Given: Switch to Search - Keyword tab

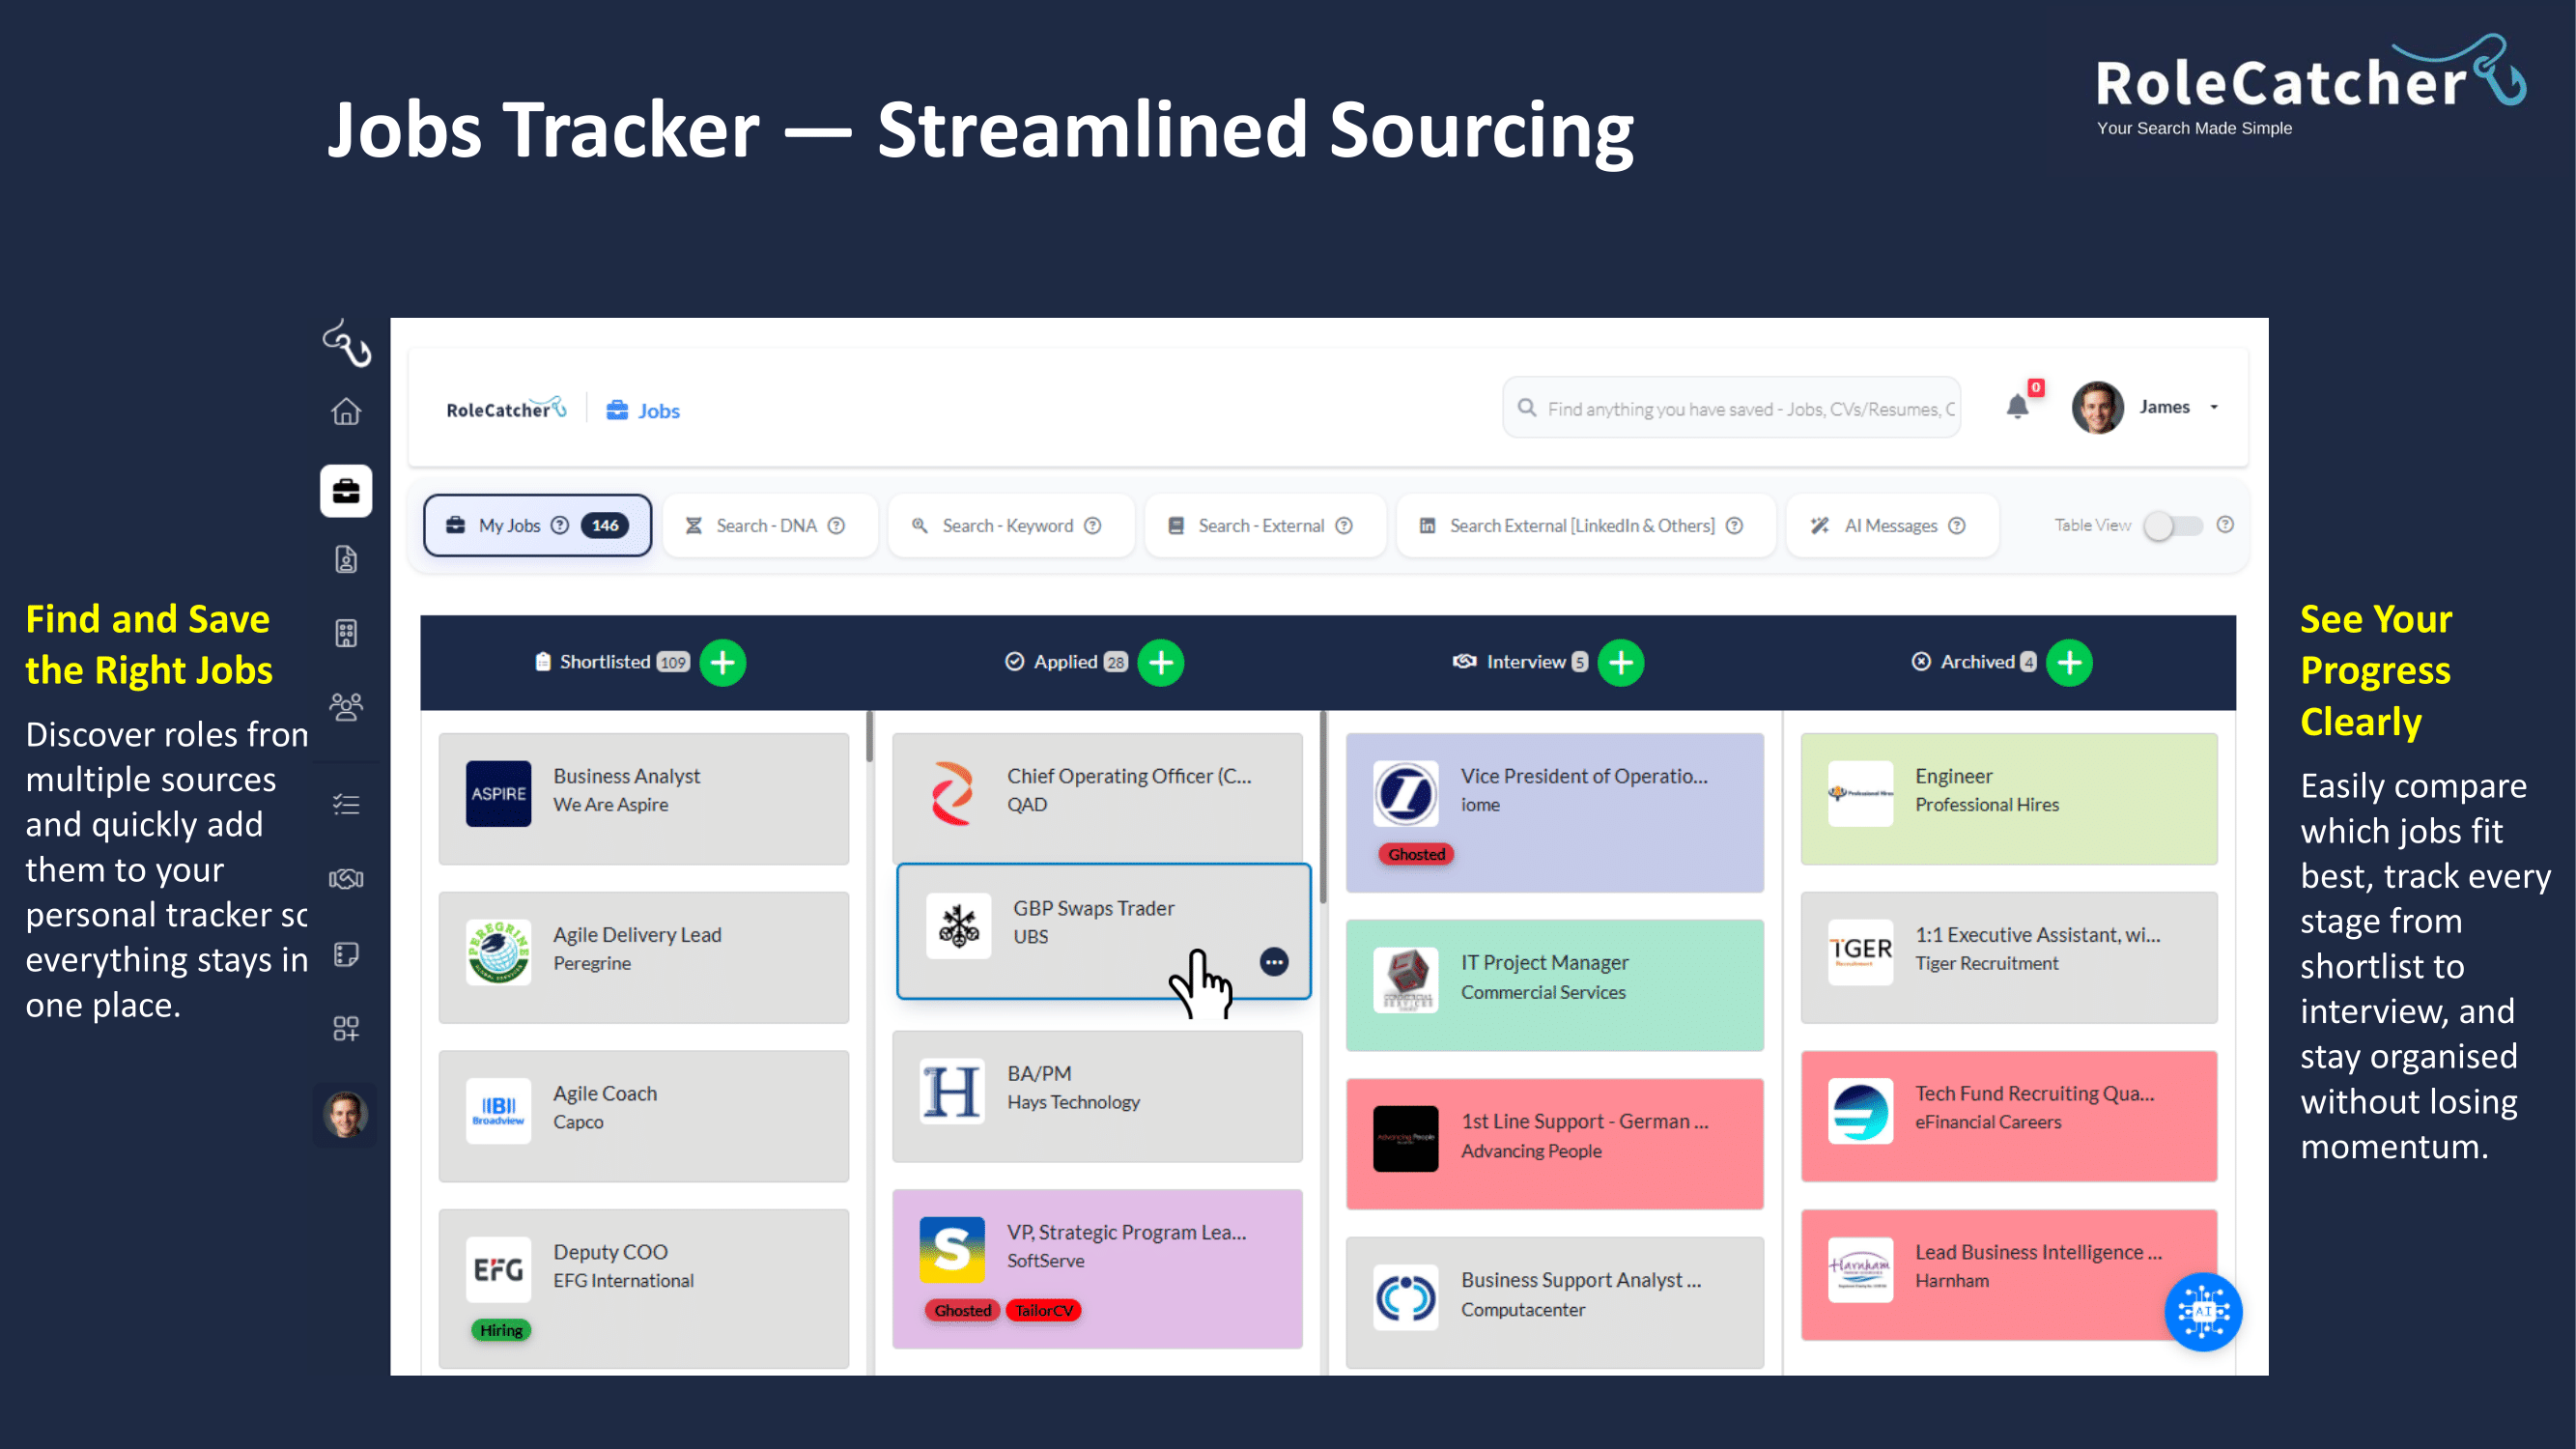Looking at the screenshot, I should (x=1011, y=525).
